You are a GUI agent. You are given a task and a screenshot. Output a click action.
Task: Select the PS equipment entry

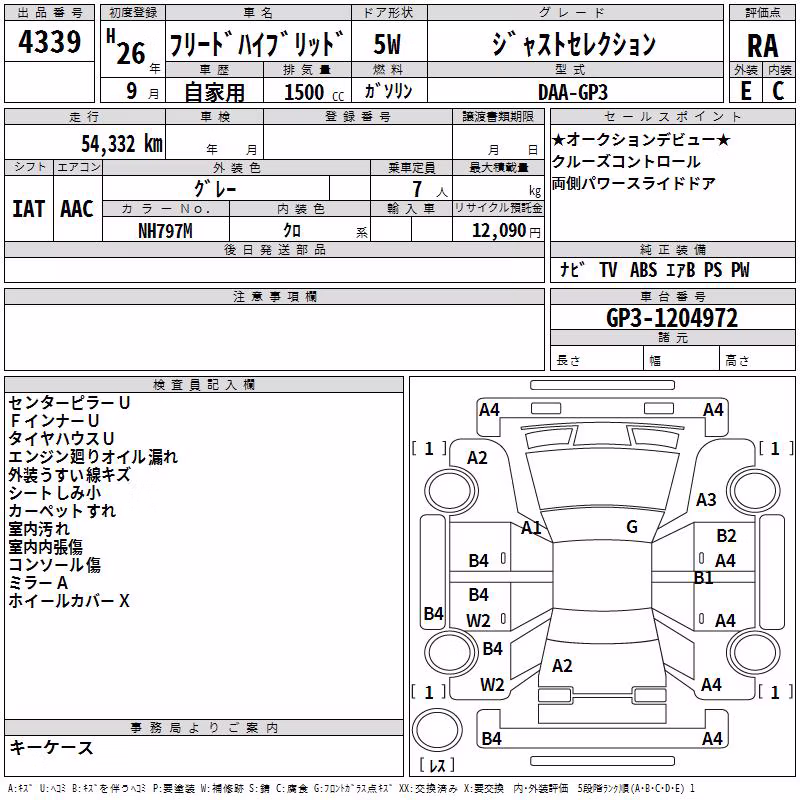click(713, 270)
